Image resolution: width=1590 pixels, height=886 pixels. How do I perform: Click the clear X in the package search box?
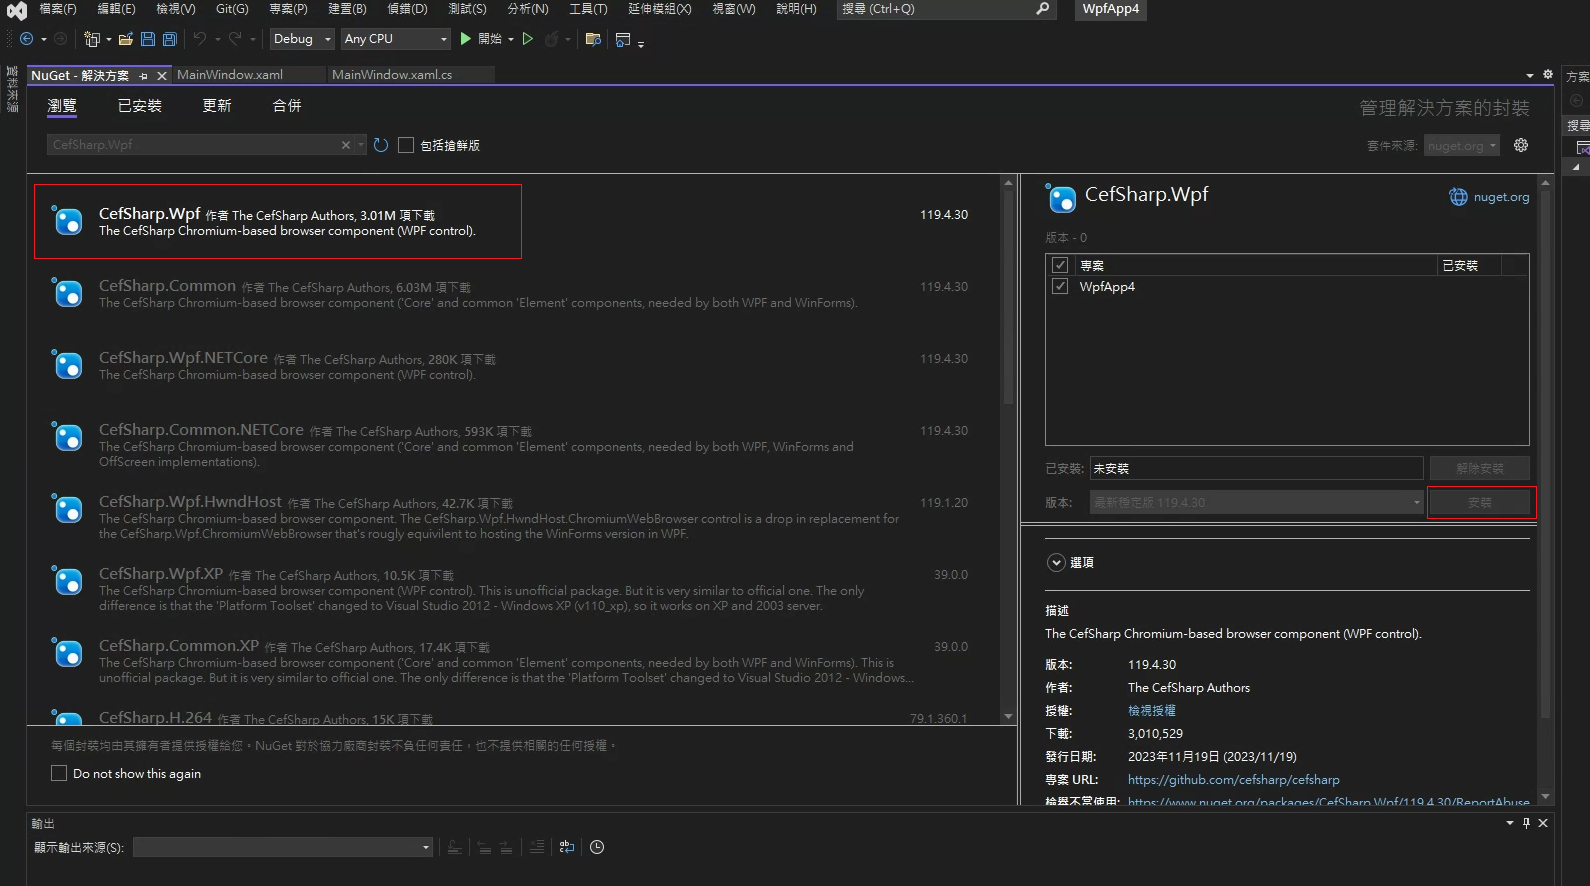coord(346,145)
